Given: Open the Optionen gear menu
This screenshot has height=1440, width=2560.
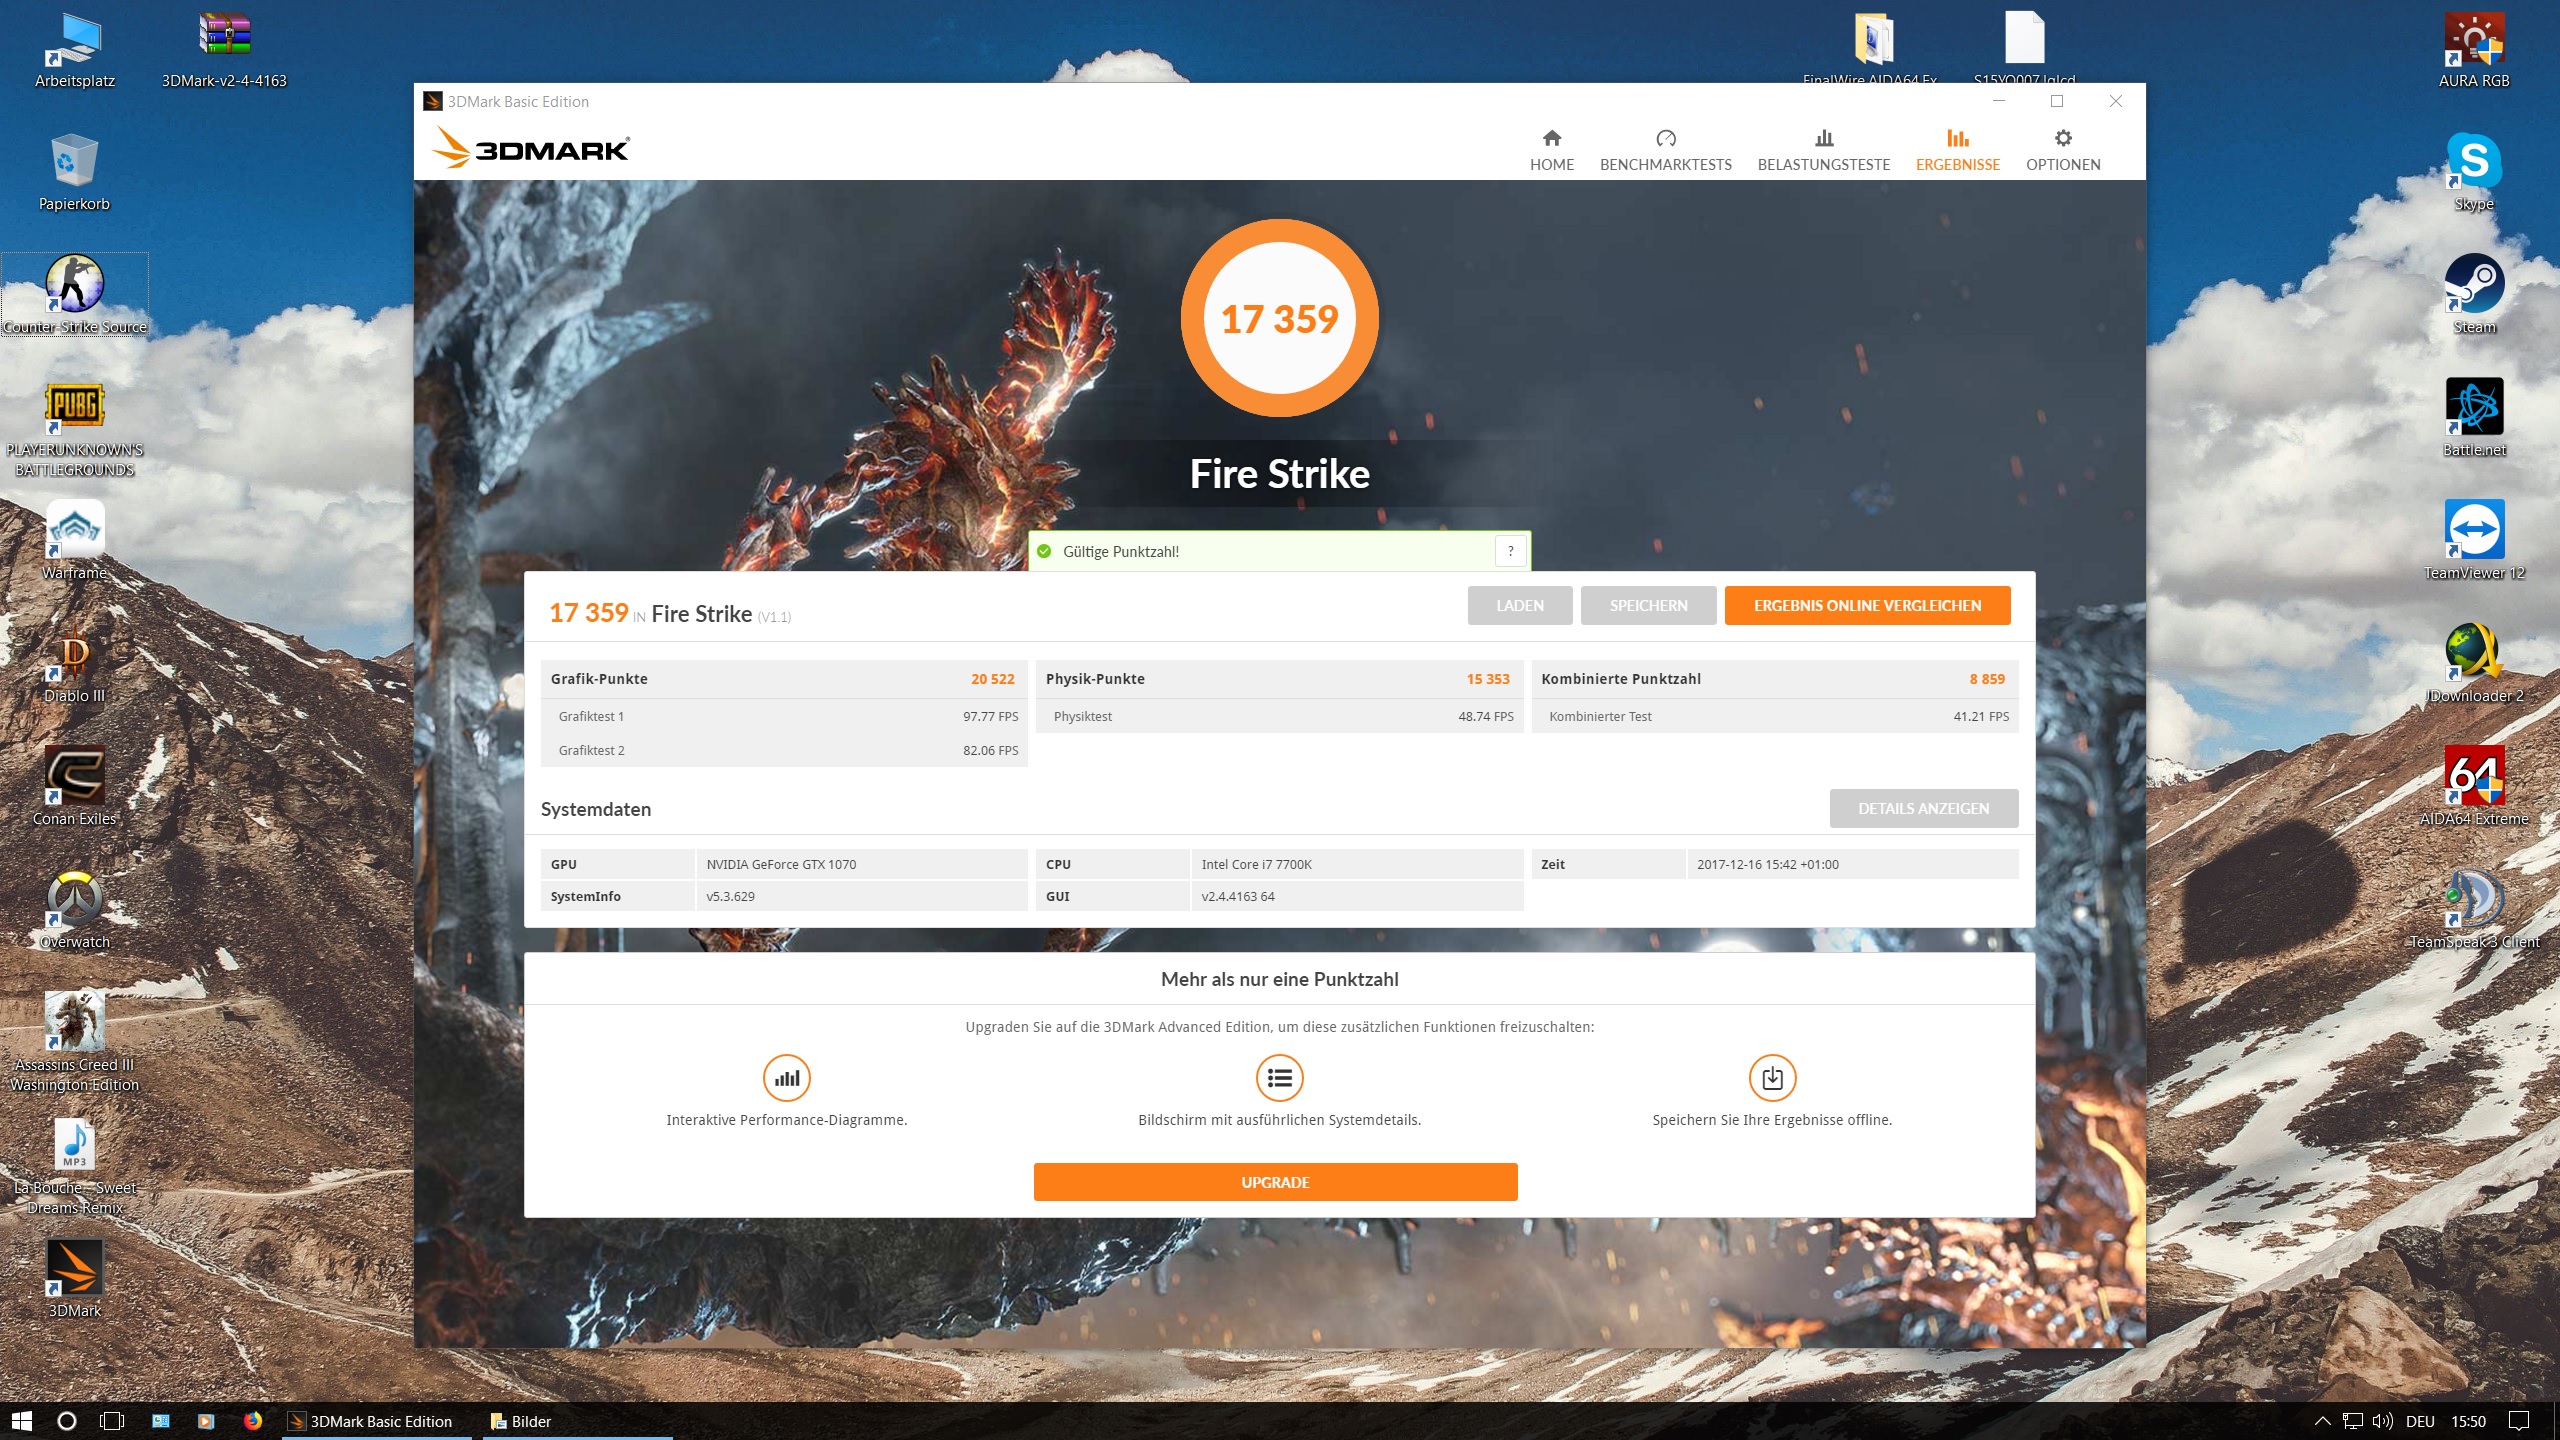Looking at the screenshot, I should (2062, 150).
